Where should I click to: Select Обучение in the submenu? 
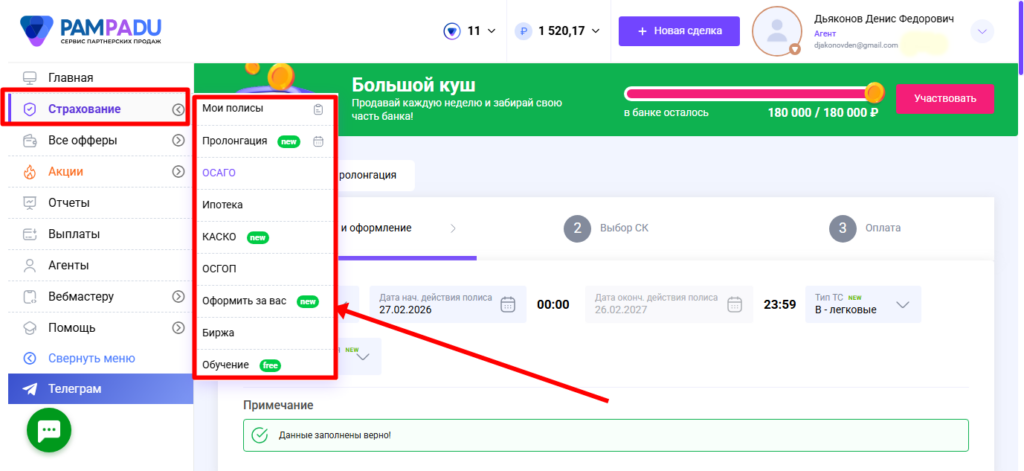pos(225,365)
